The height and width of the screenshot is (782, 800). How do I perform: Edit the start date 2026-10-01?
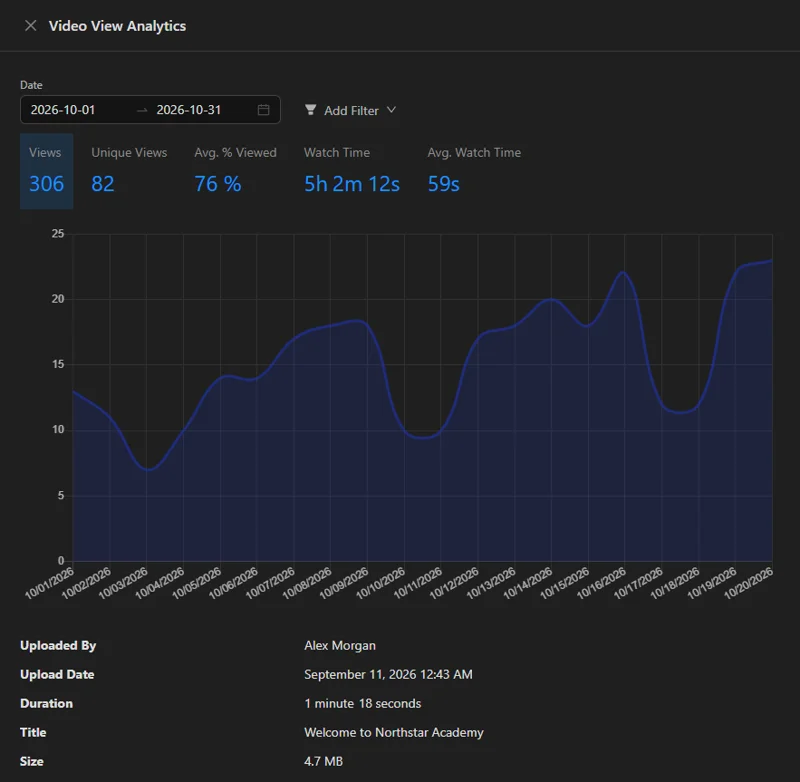coord(63,110)
